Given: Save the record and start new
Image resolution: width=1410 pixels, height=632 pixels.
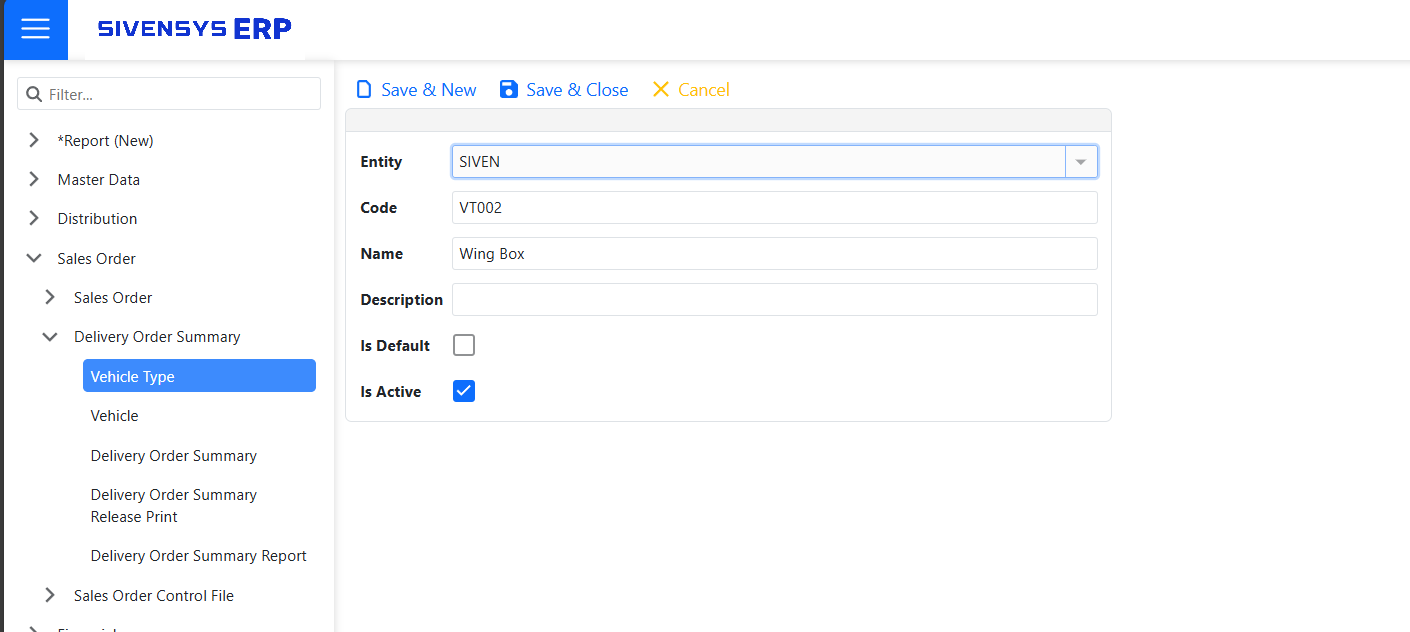Looking at the screenshot, I should [416, 90].
